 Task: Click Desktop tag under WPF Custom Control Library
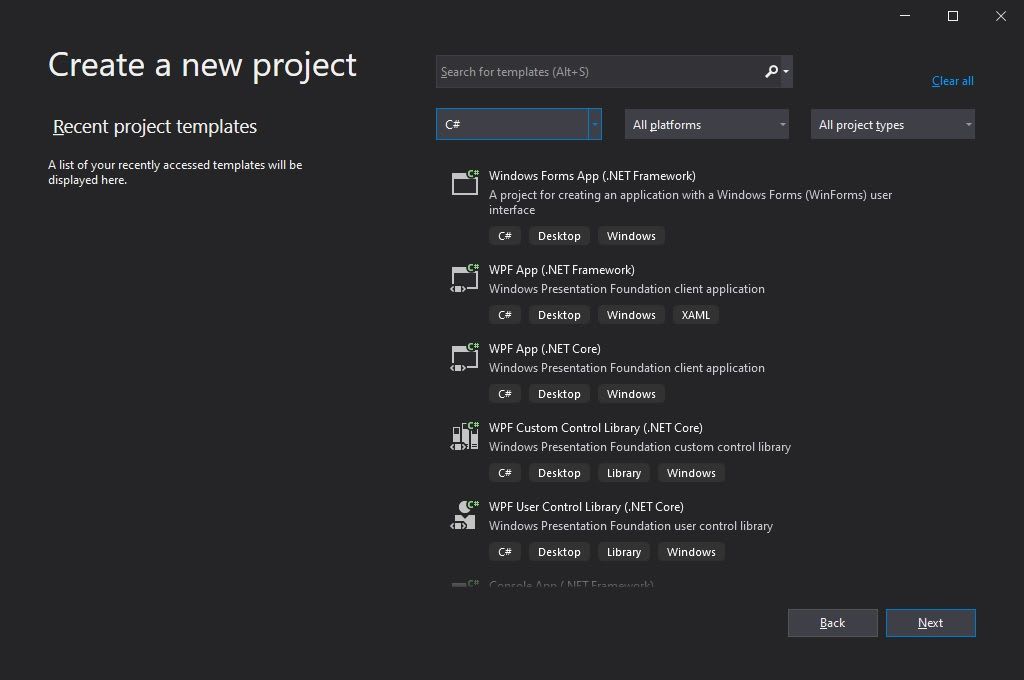559,473
